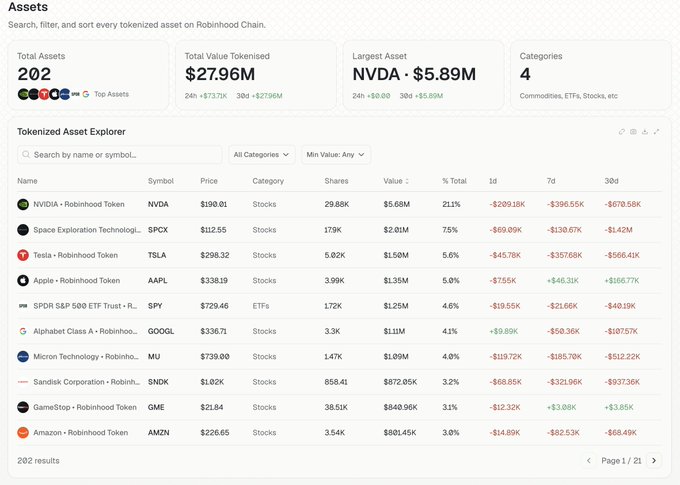
Task: Go to previous page arrow
Action: click(x=588, y=461)
